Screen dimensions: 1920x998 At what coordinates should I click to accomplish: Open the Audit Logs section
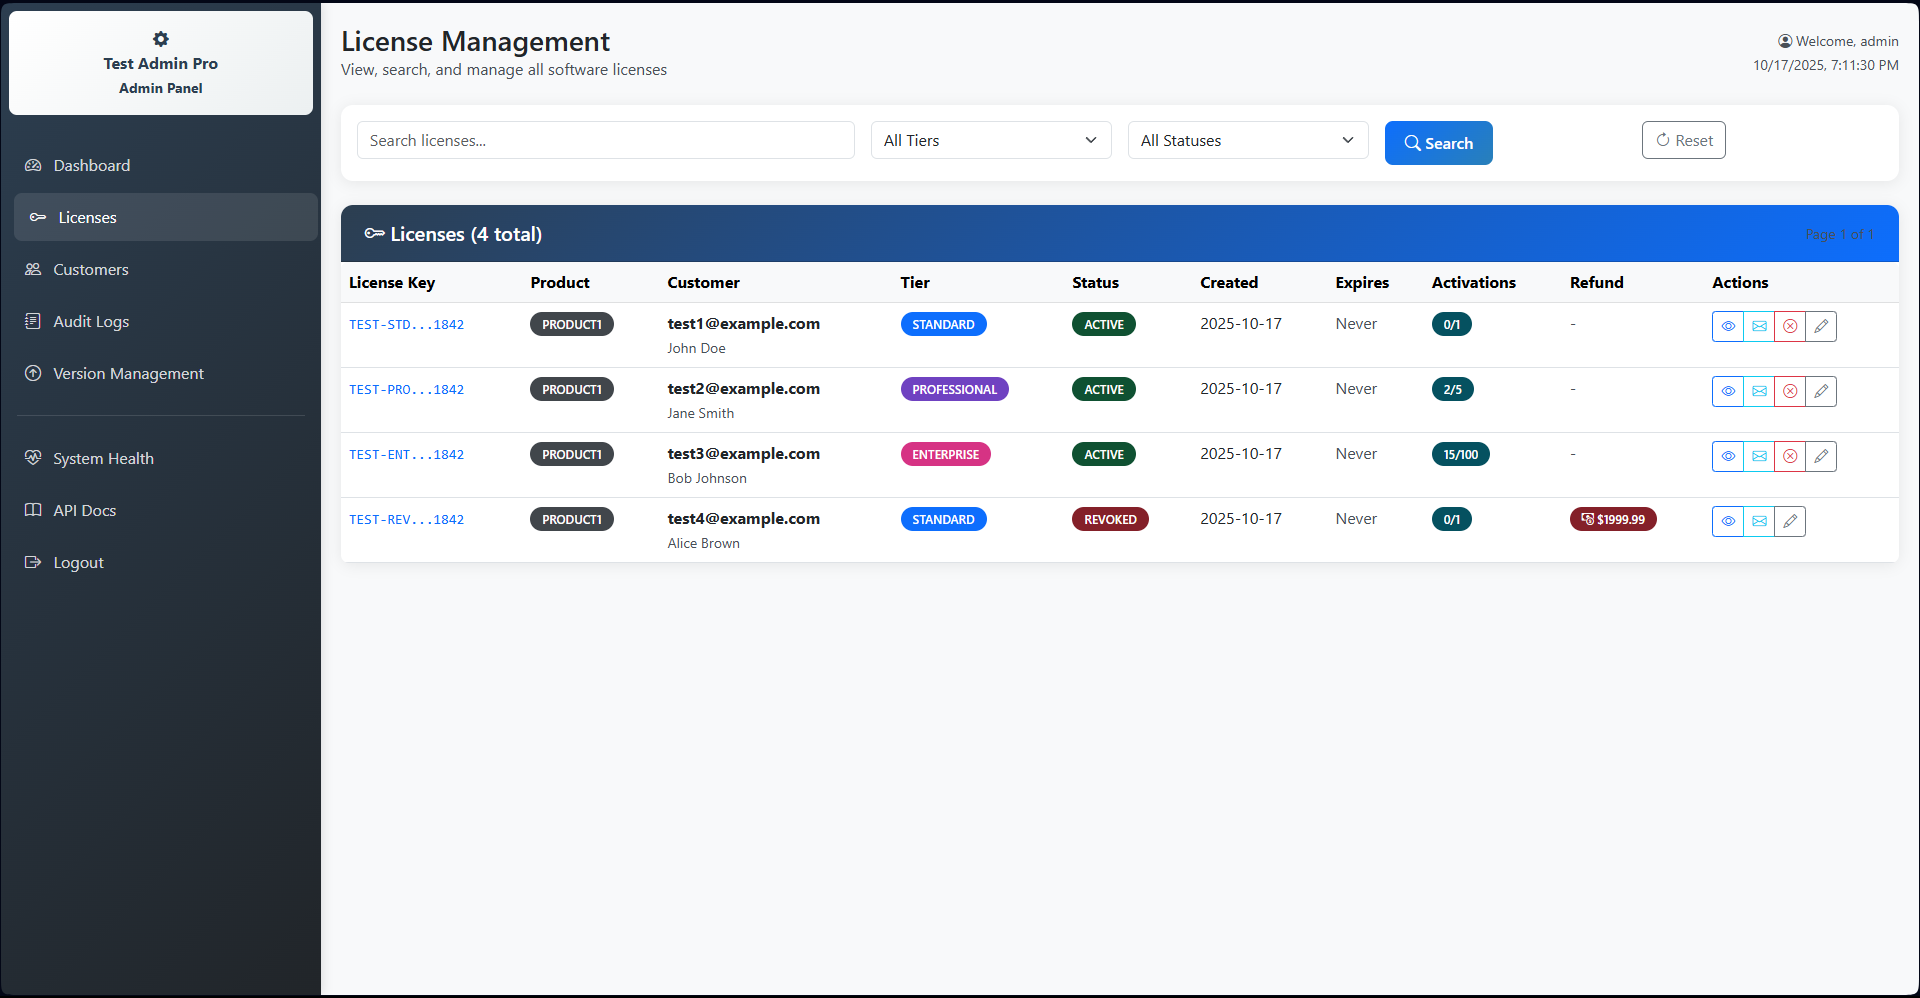91,321
